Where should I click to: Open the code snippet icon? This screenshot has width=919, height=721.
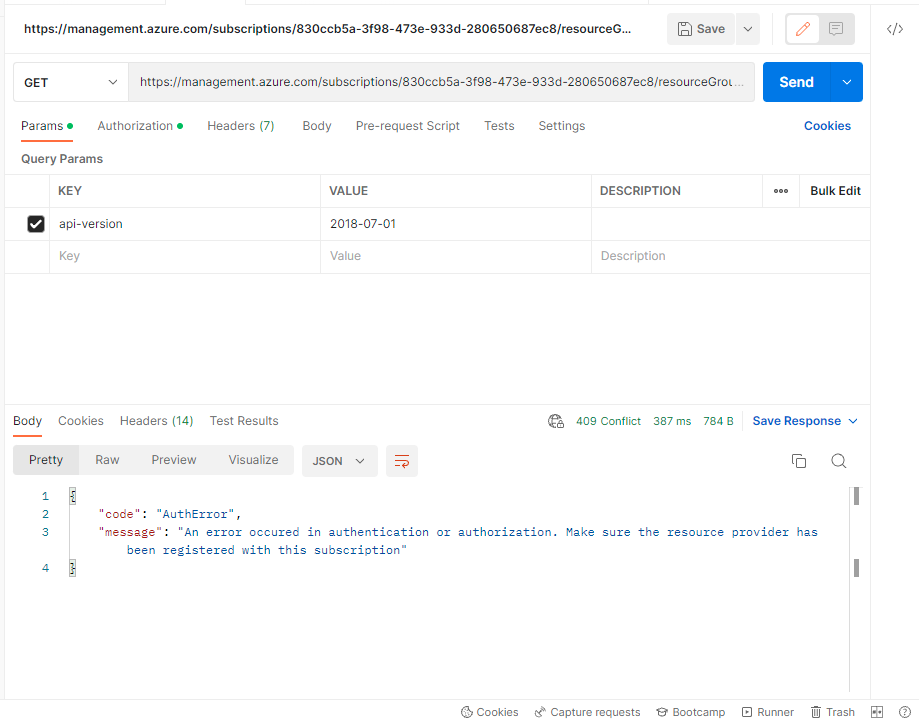coord(895,29)
